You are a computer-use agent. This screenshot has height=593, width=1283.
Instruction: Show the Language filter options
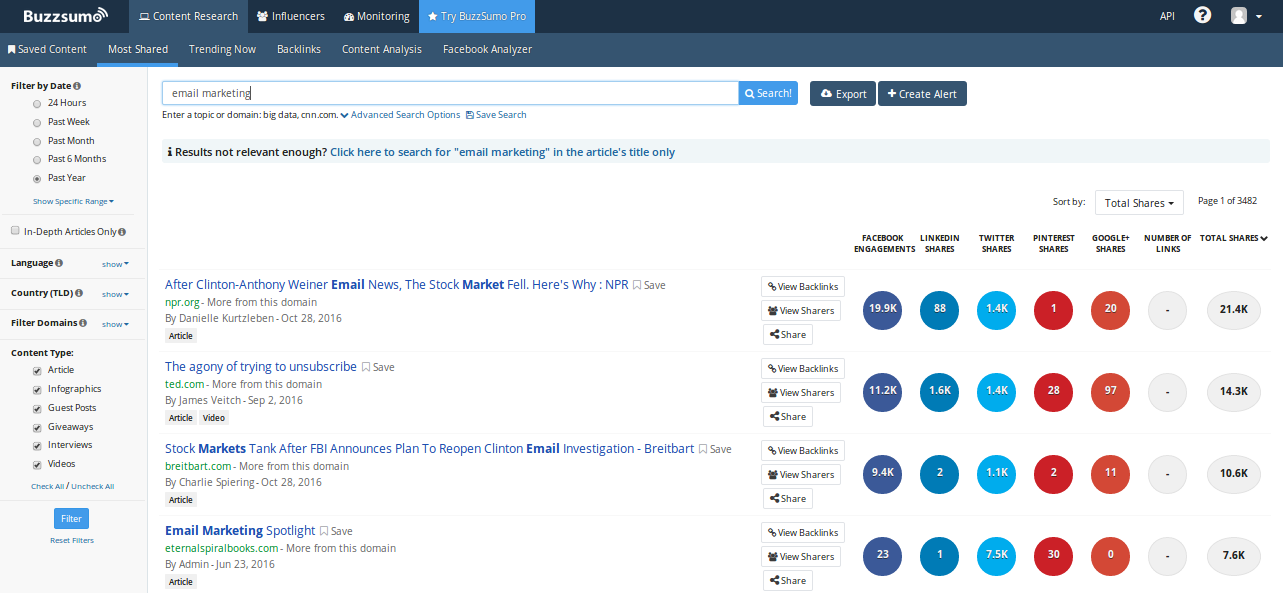(115, 264)
